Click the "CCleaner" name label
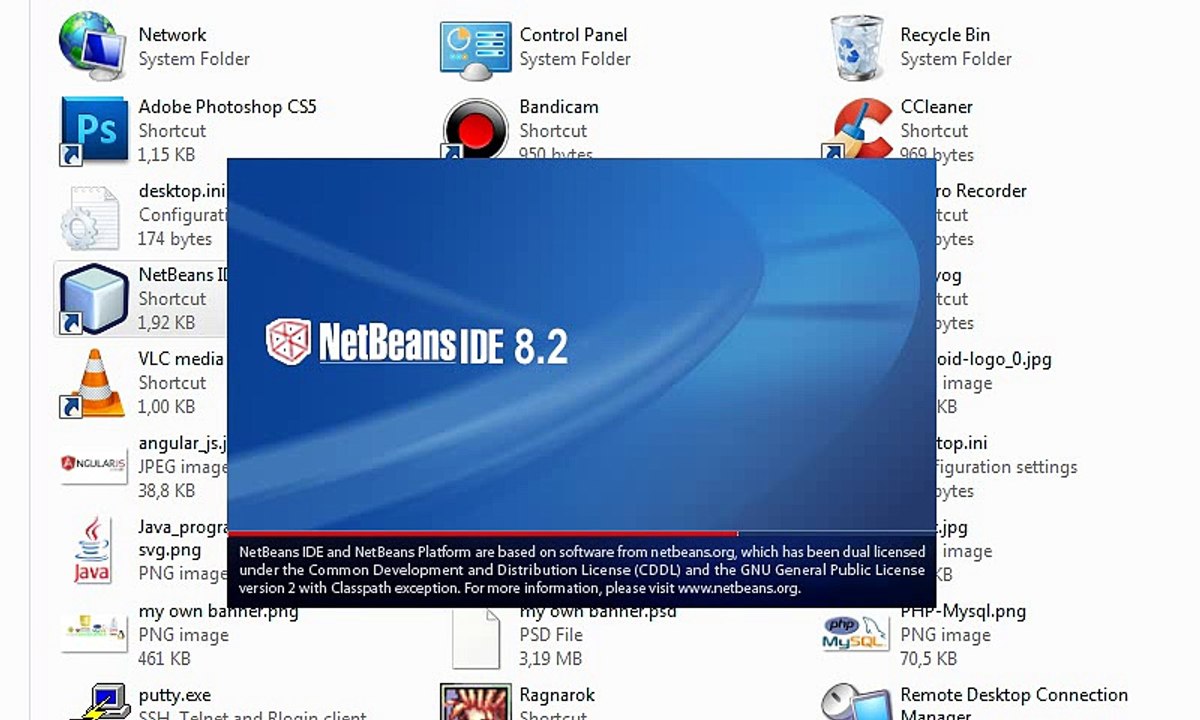1200x720 pixels. 936,107
